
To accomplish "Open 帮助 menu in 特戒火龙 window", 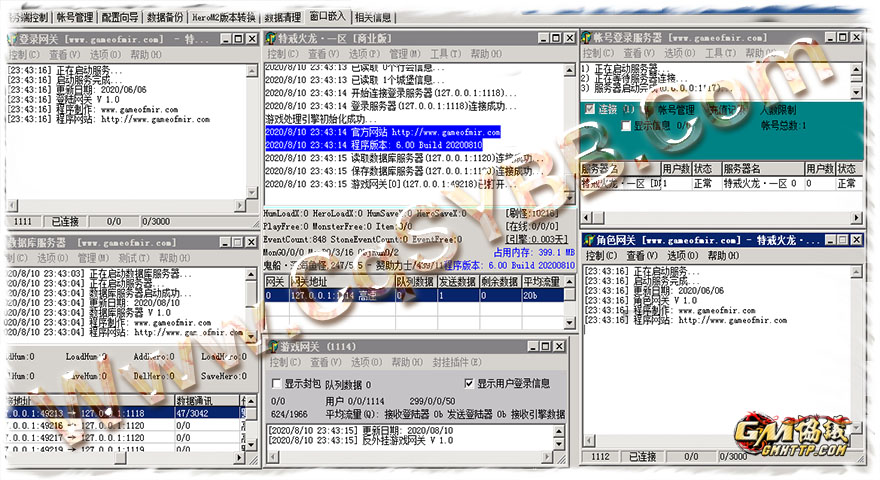I will pyautogui.click(x=486, y=54).
